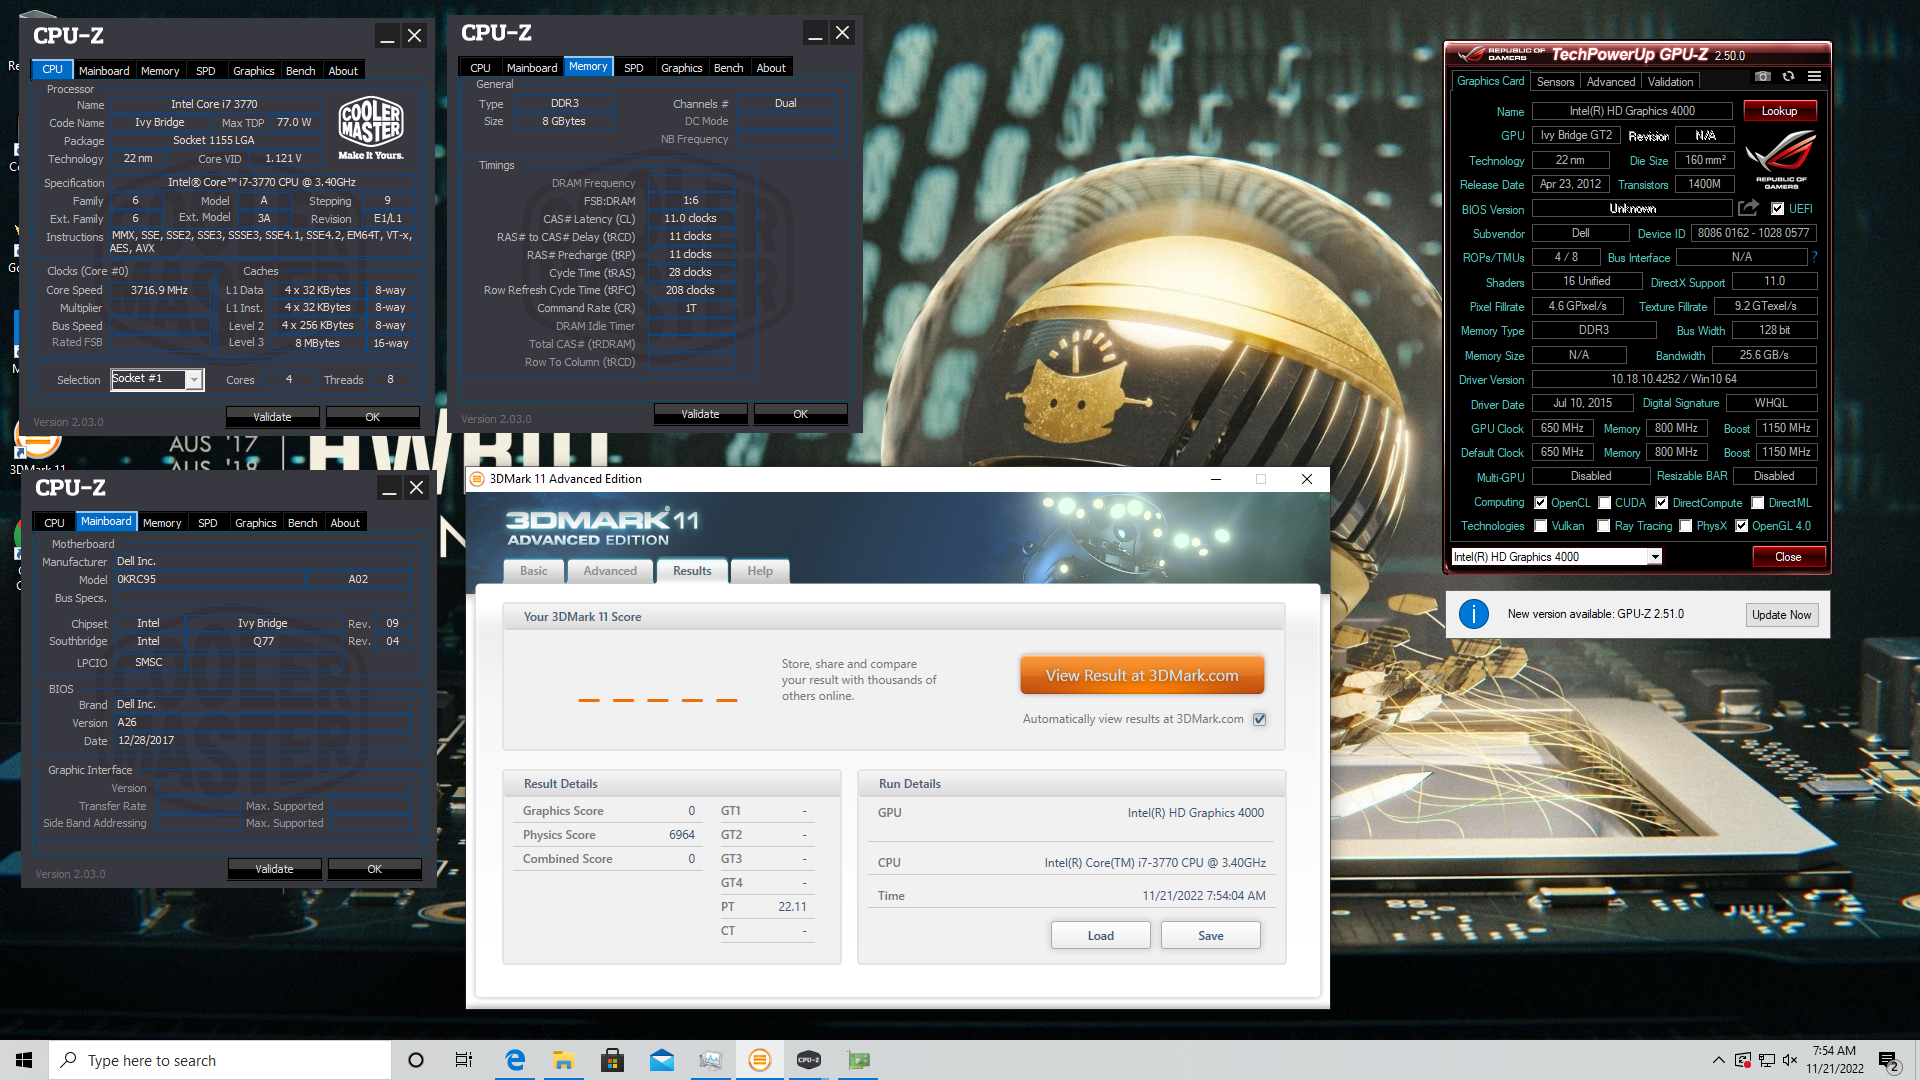
Task: Toggle the DirectCompute checkbox
Action: click(1661, 503)
